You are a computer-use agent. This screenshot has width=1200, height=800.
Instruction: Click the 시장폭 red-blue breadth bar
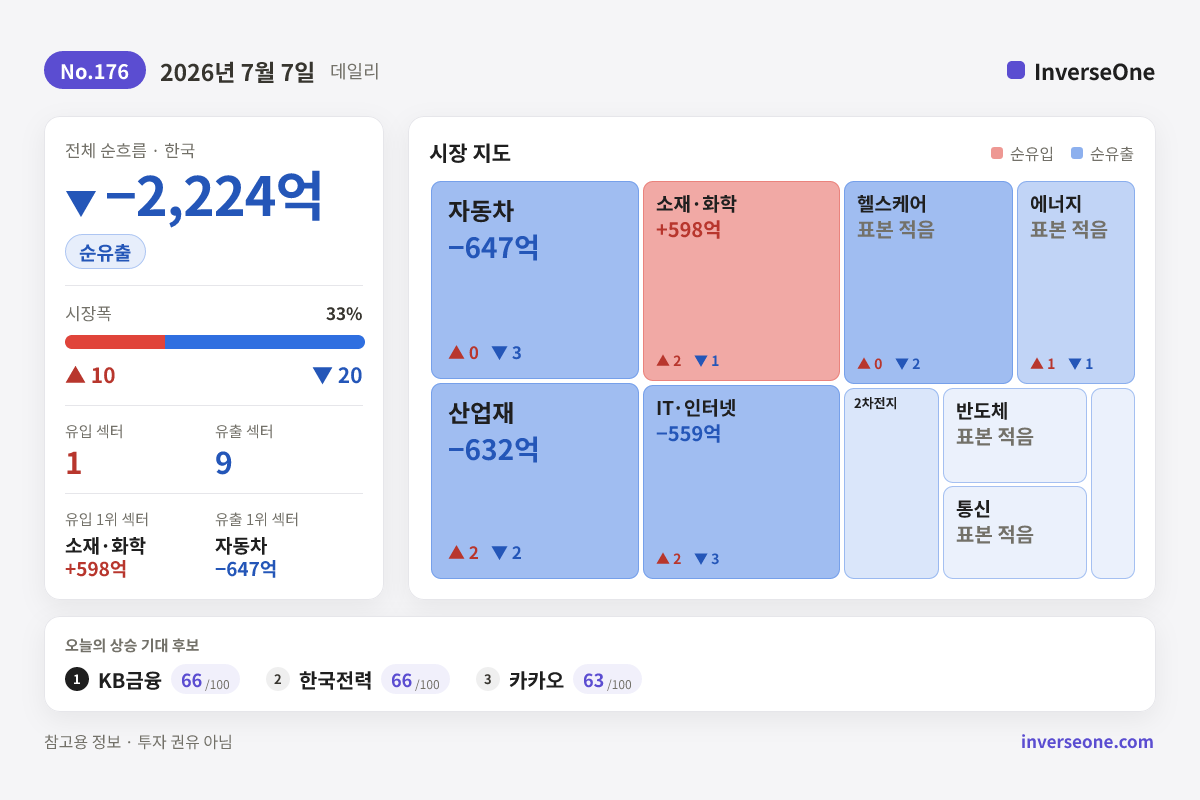point(215,342)
